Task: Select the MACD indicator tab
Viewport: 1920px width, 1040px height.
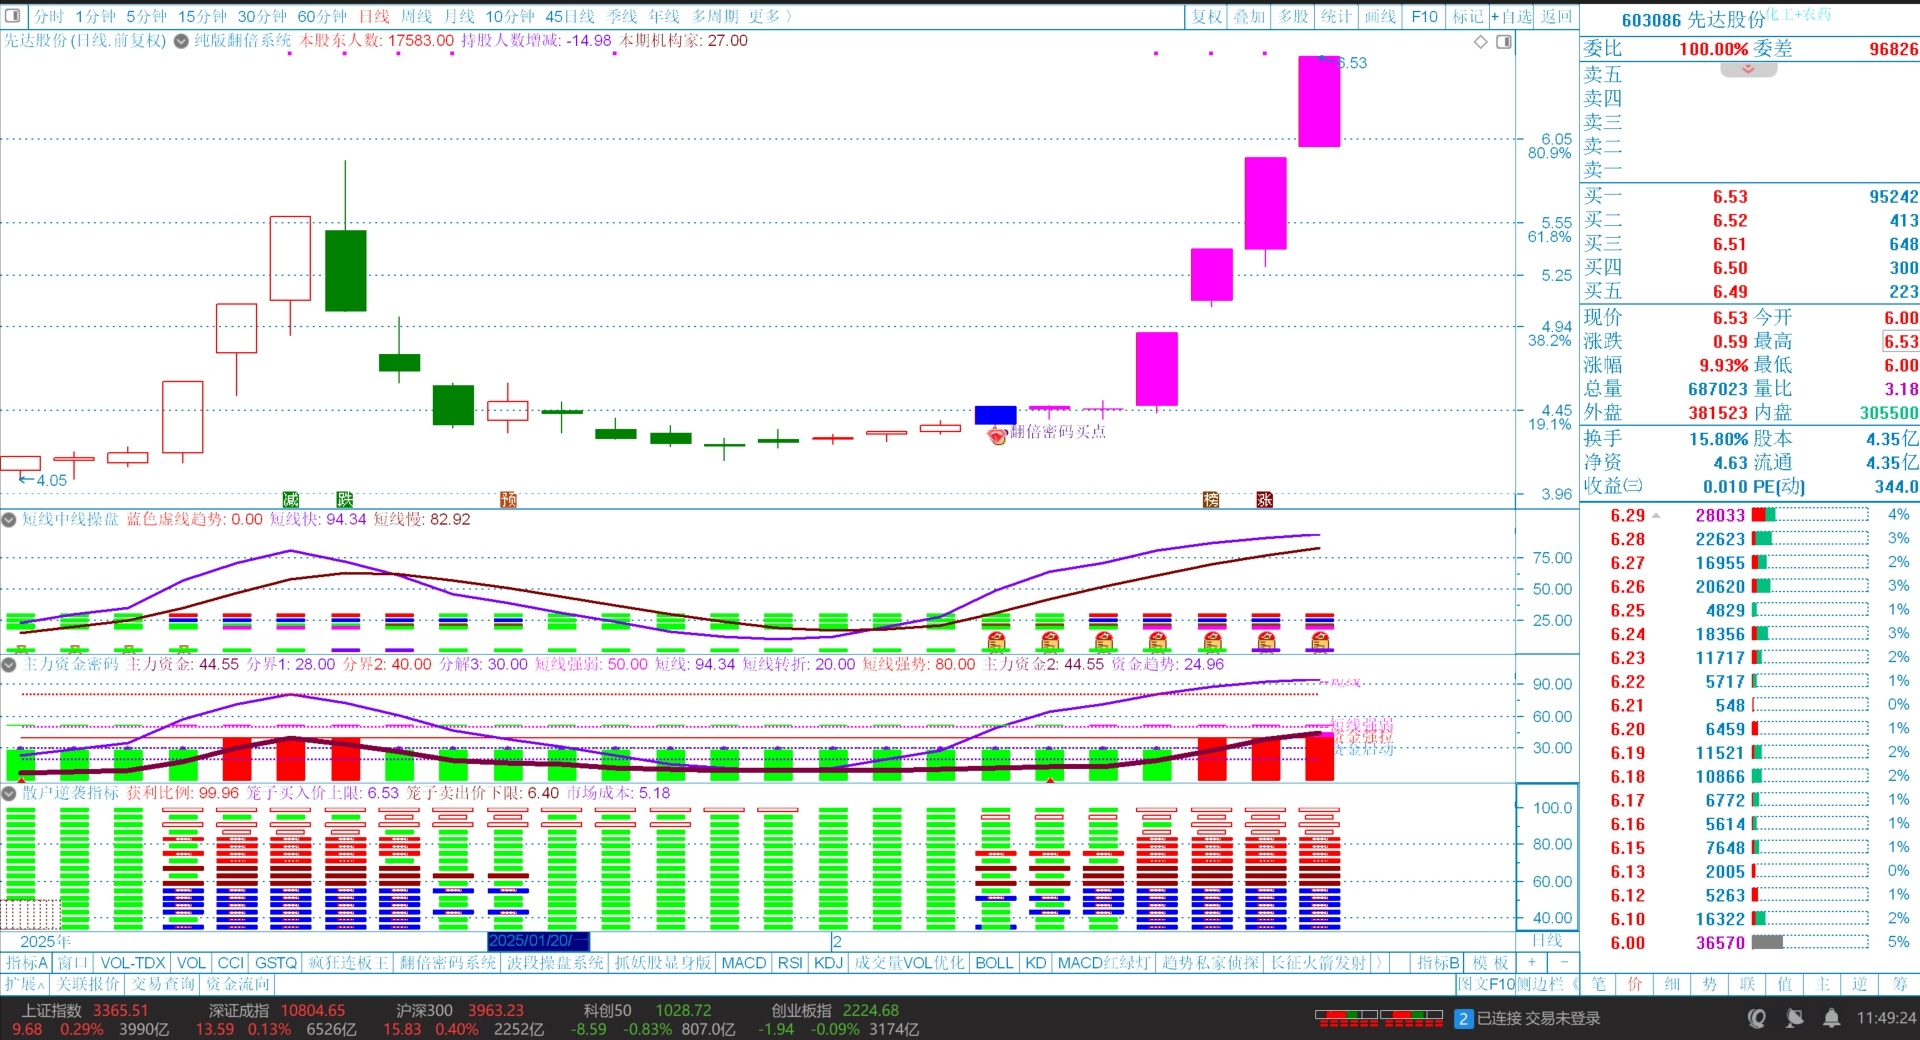Action: coord(743,962)
